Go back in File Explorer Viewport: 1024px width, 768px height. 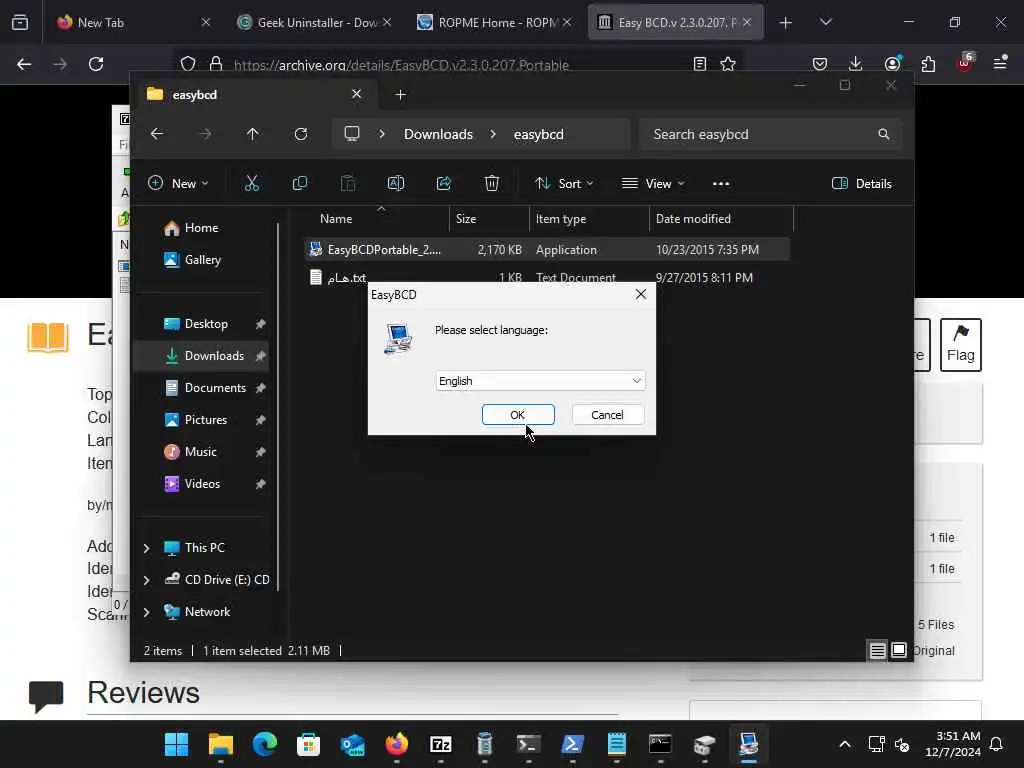click(x=157, y=134)
